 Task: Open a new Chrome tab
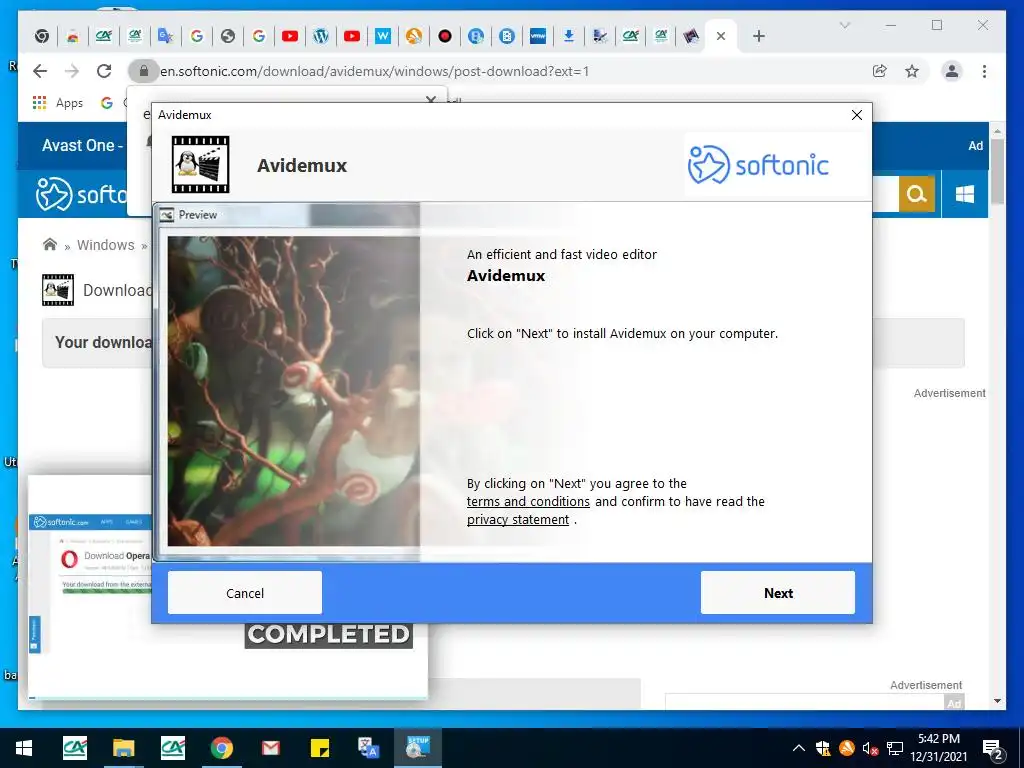[x=758, y=36]
